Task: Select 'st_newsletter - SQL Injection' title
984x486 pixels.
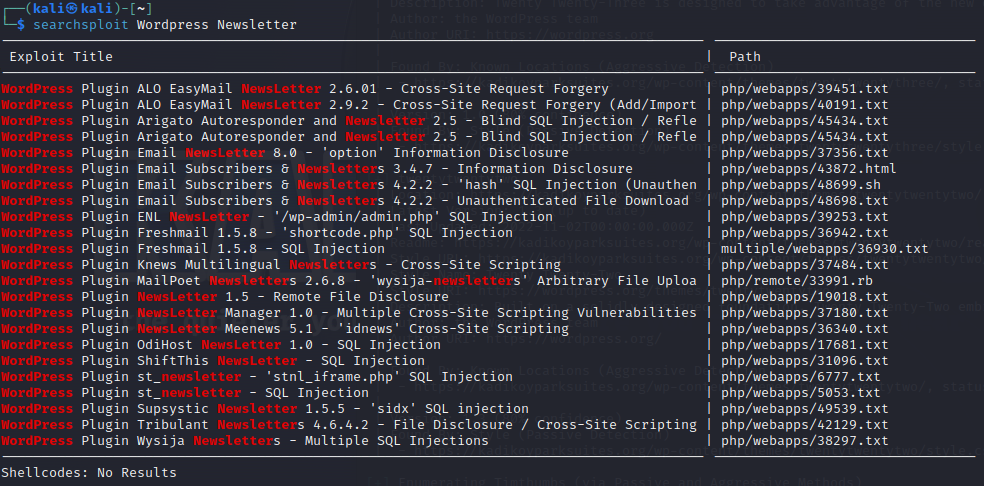Action: coord(185,393)
